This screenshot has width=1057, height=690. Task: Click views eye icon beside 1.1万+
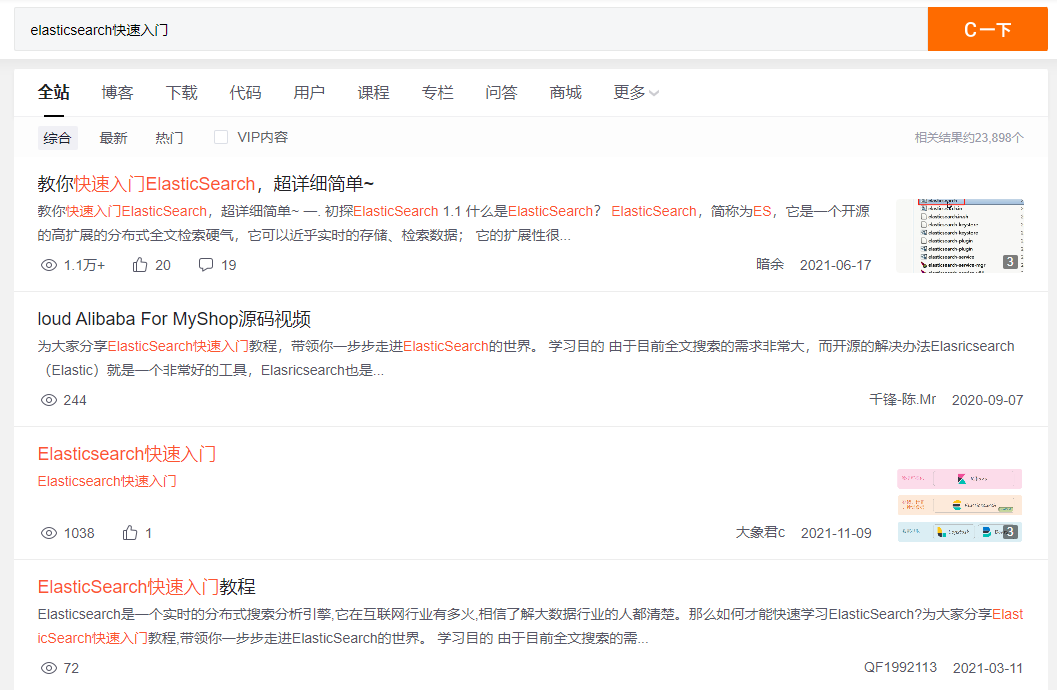point(49,265)
